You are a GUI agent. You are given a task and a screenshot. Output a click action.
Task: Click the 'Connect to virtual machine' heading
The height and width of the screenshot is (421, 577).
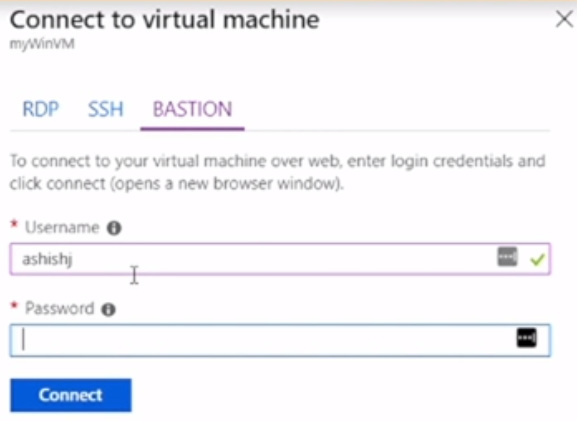point(164,20)
